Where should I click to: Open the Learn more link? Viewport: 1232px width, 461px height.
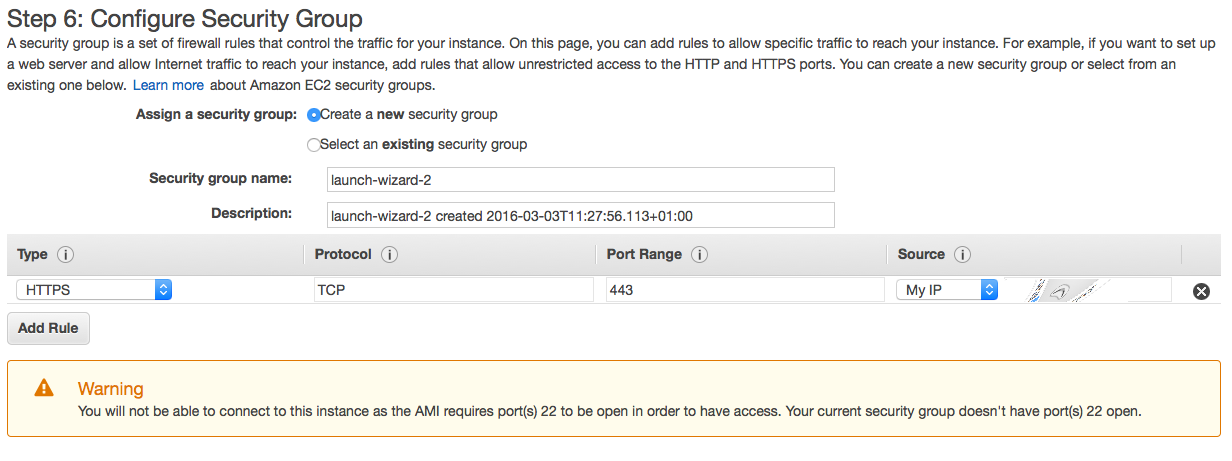(x=168, y=85)
